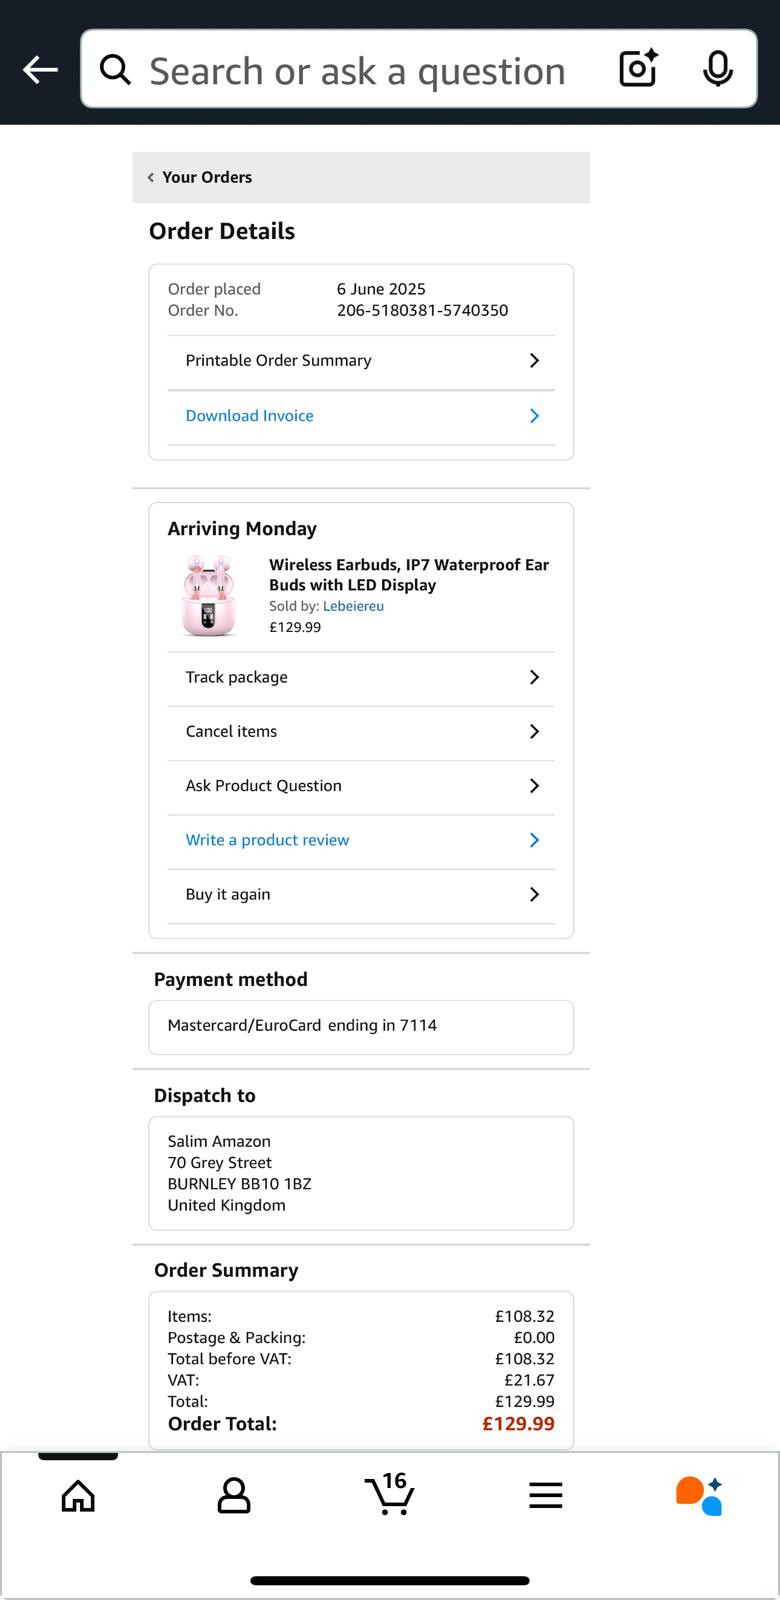This screenshot has height=1600, width=780.
Task: Select Ask Product Question row
Action: (x=361, y=786)
